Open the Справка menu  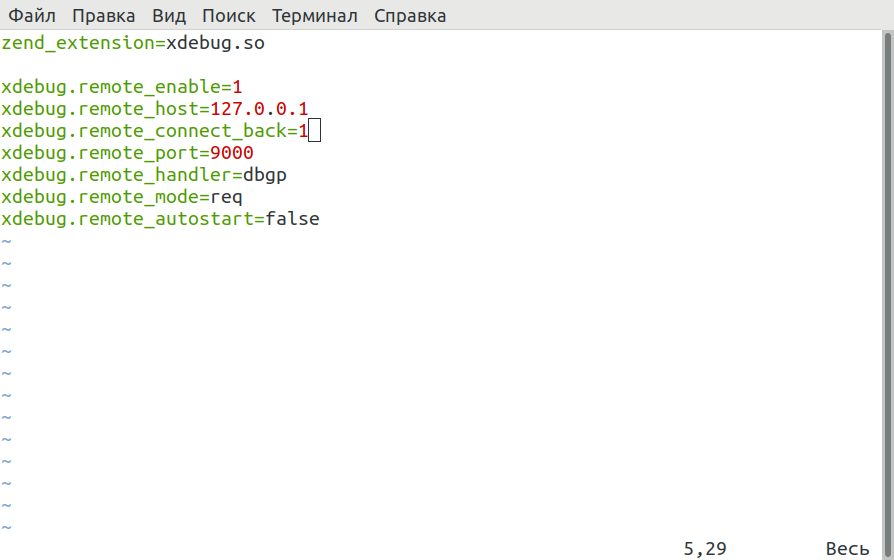point(410,16)
